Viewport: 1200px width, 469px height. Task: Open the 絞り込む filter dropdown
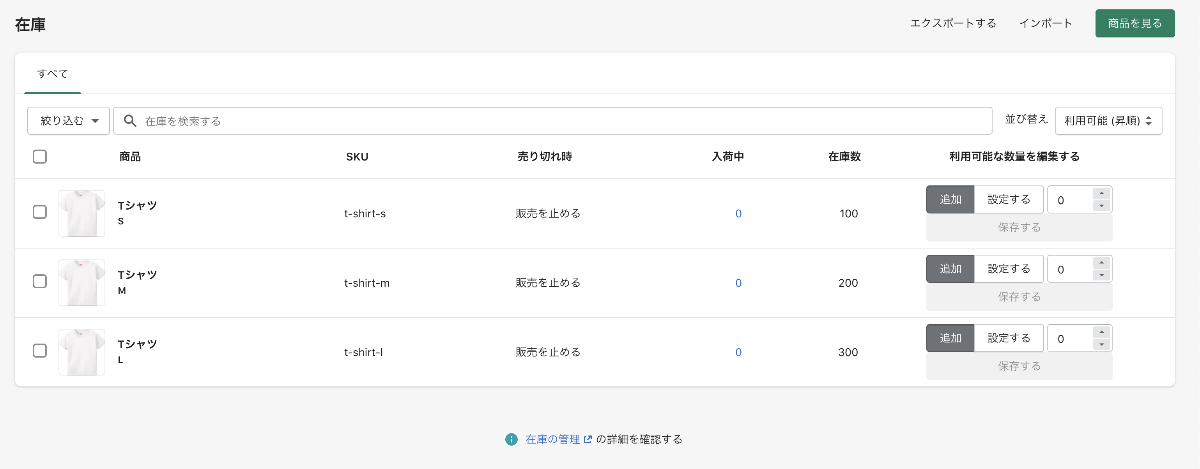tap(68, 121)
